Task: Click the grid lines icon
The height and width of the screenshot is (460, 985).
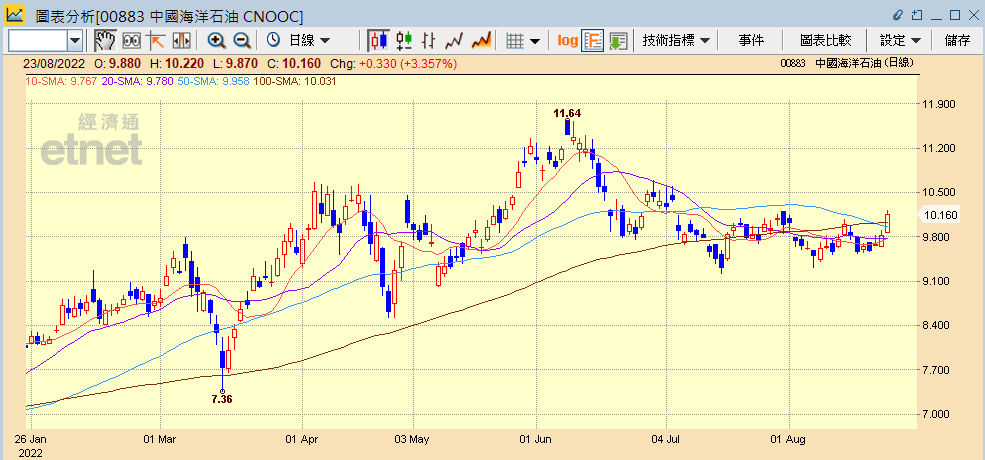Action: (515, 41)
